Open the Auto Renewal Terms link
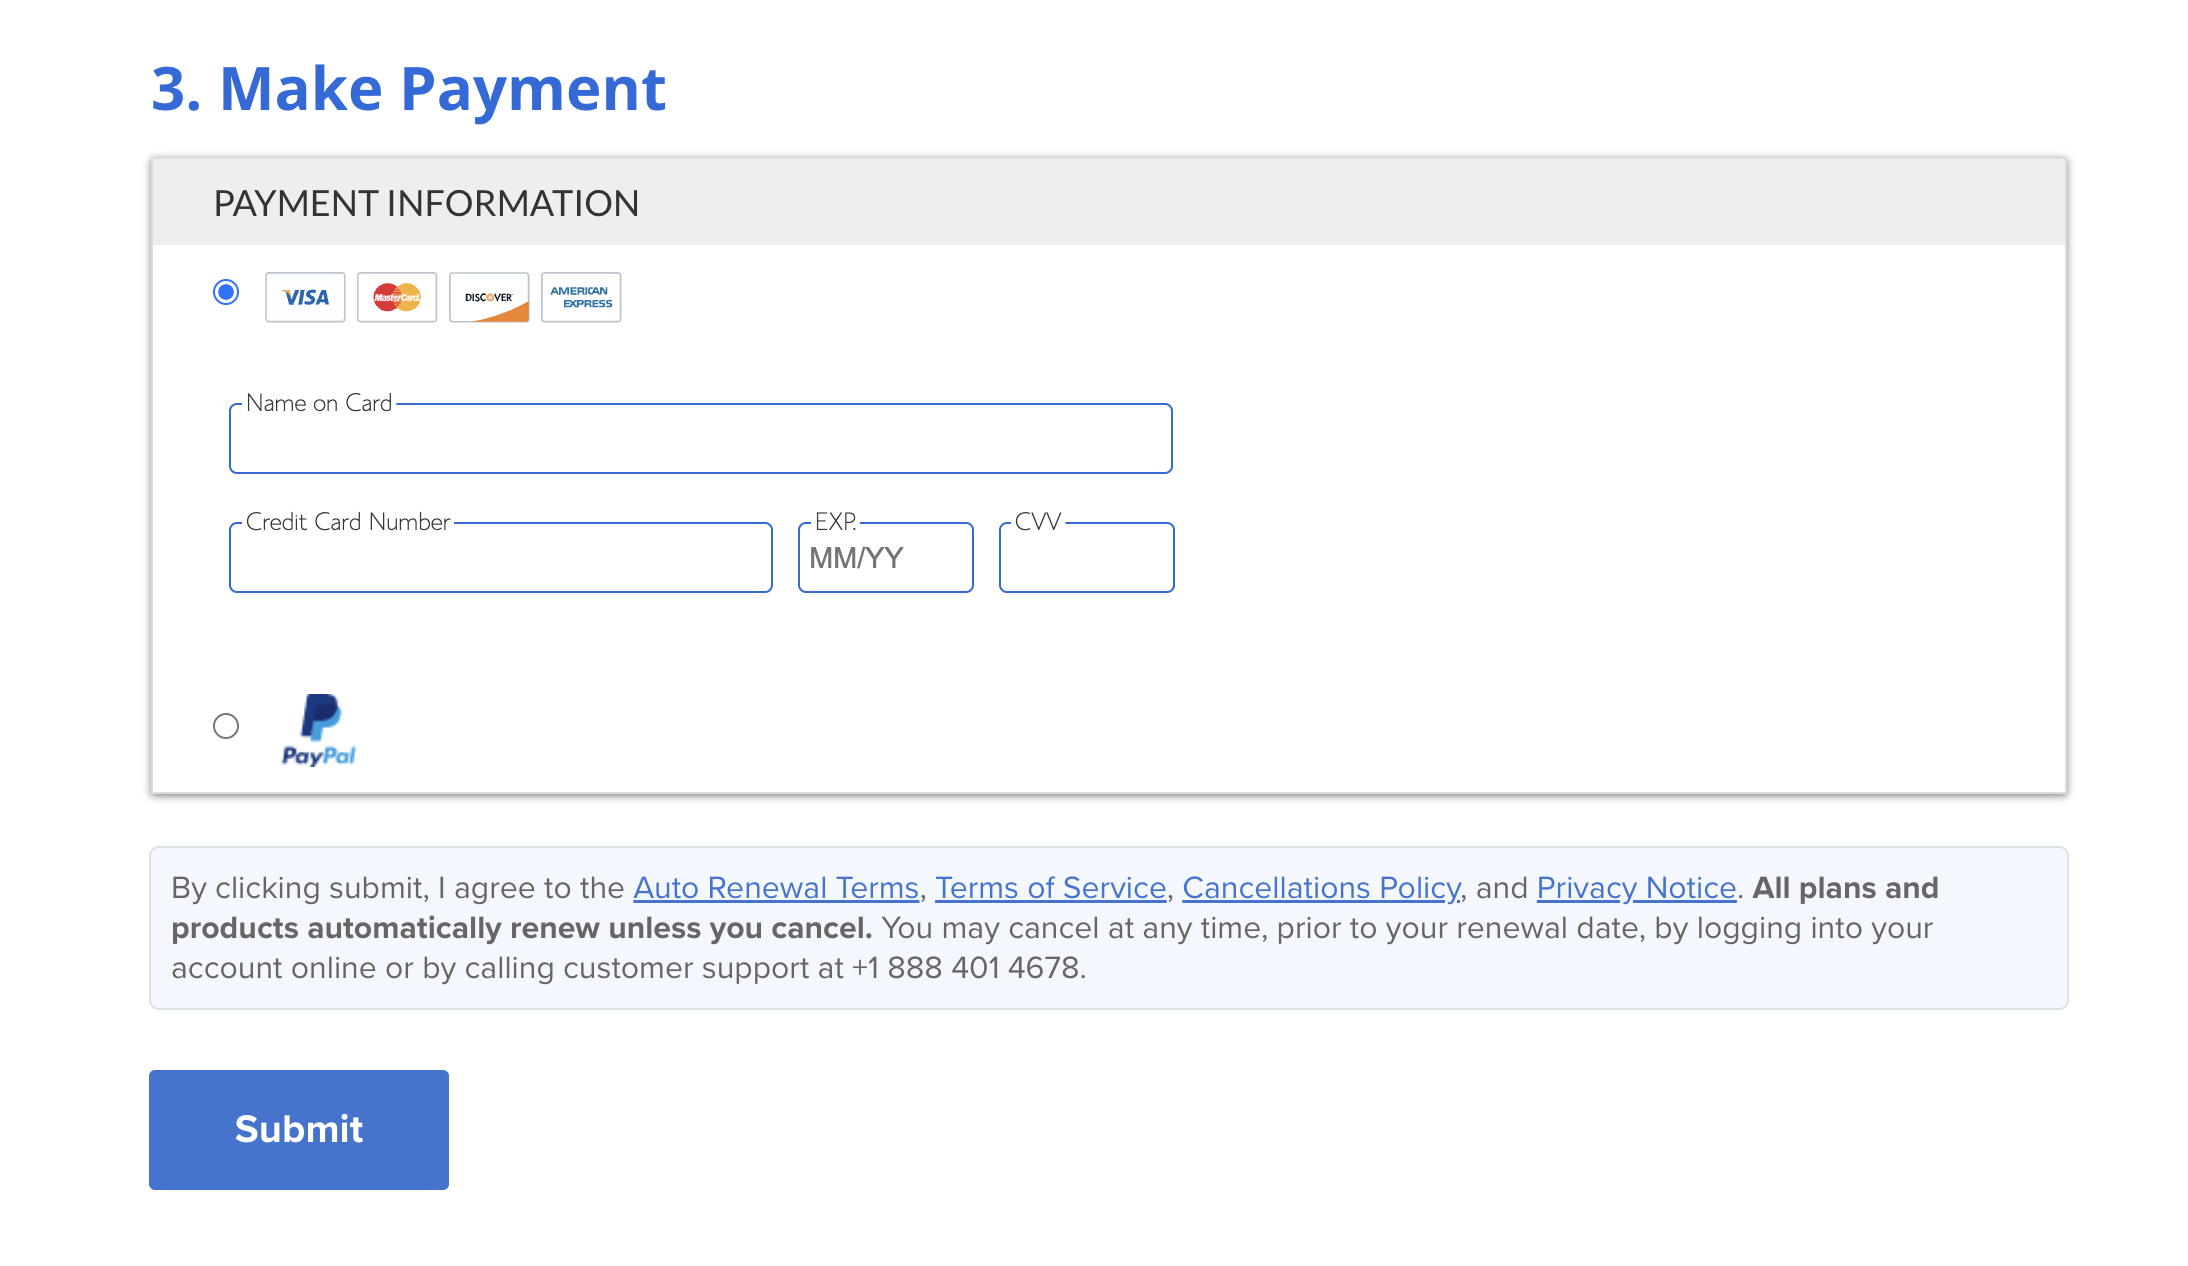Image resolution: width=2188 pixels, height=1266 pixels. coord(776,888)
